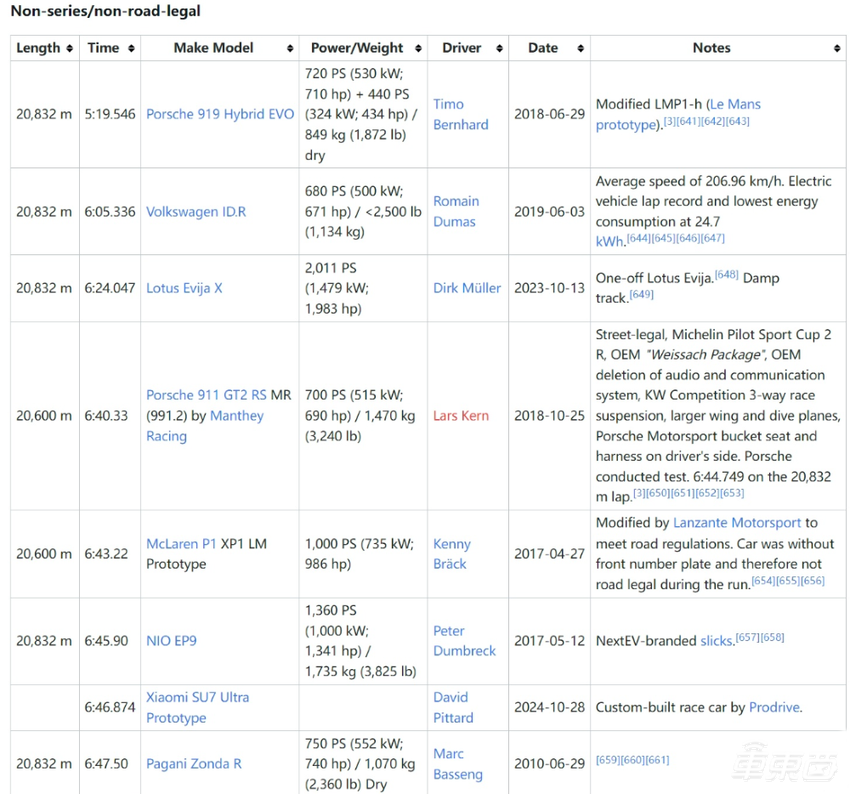
Task: Sort table by Length column arrows
Action: [70, 48]
